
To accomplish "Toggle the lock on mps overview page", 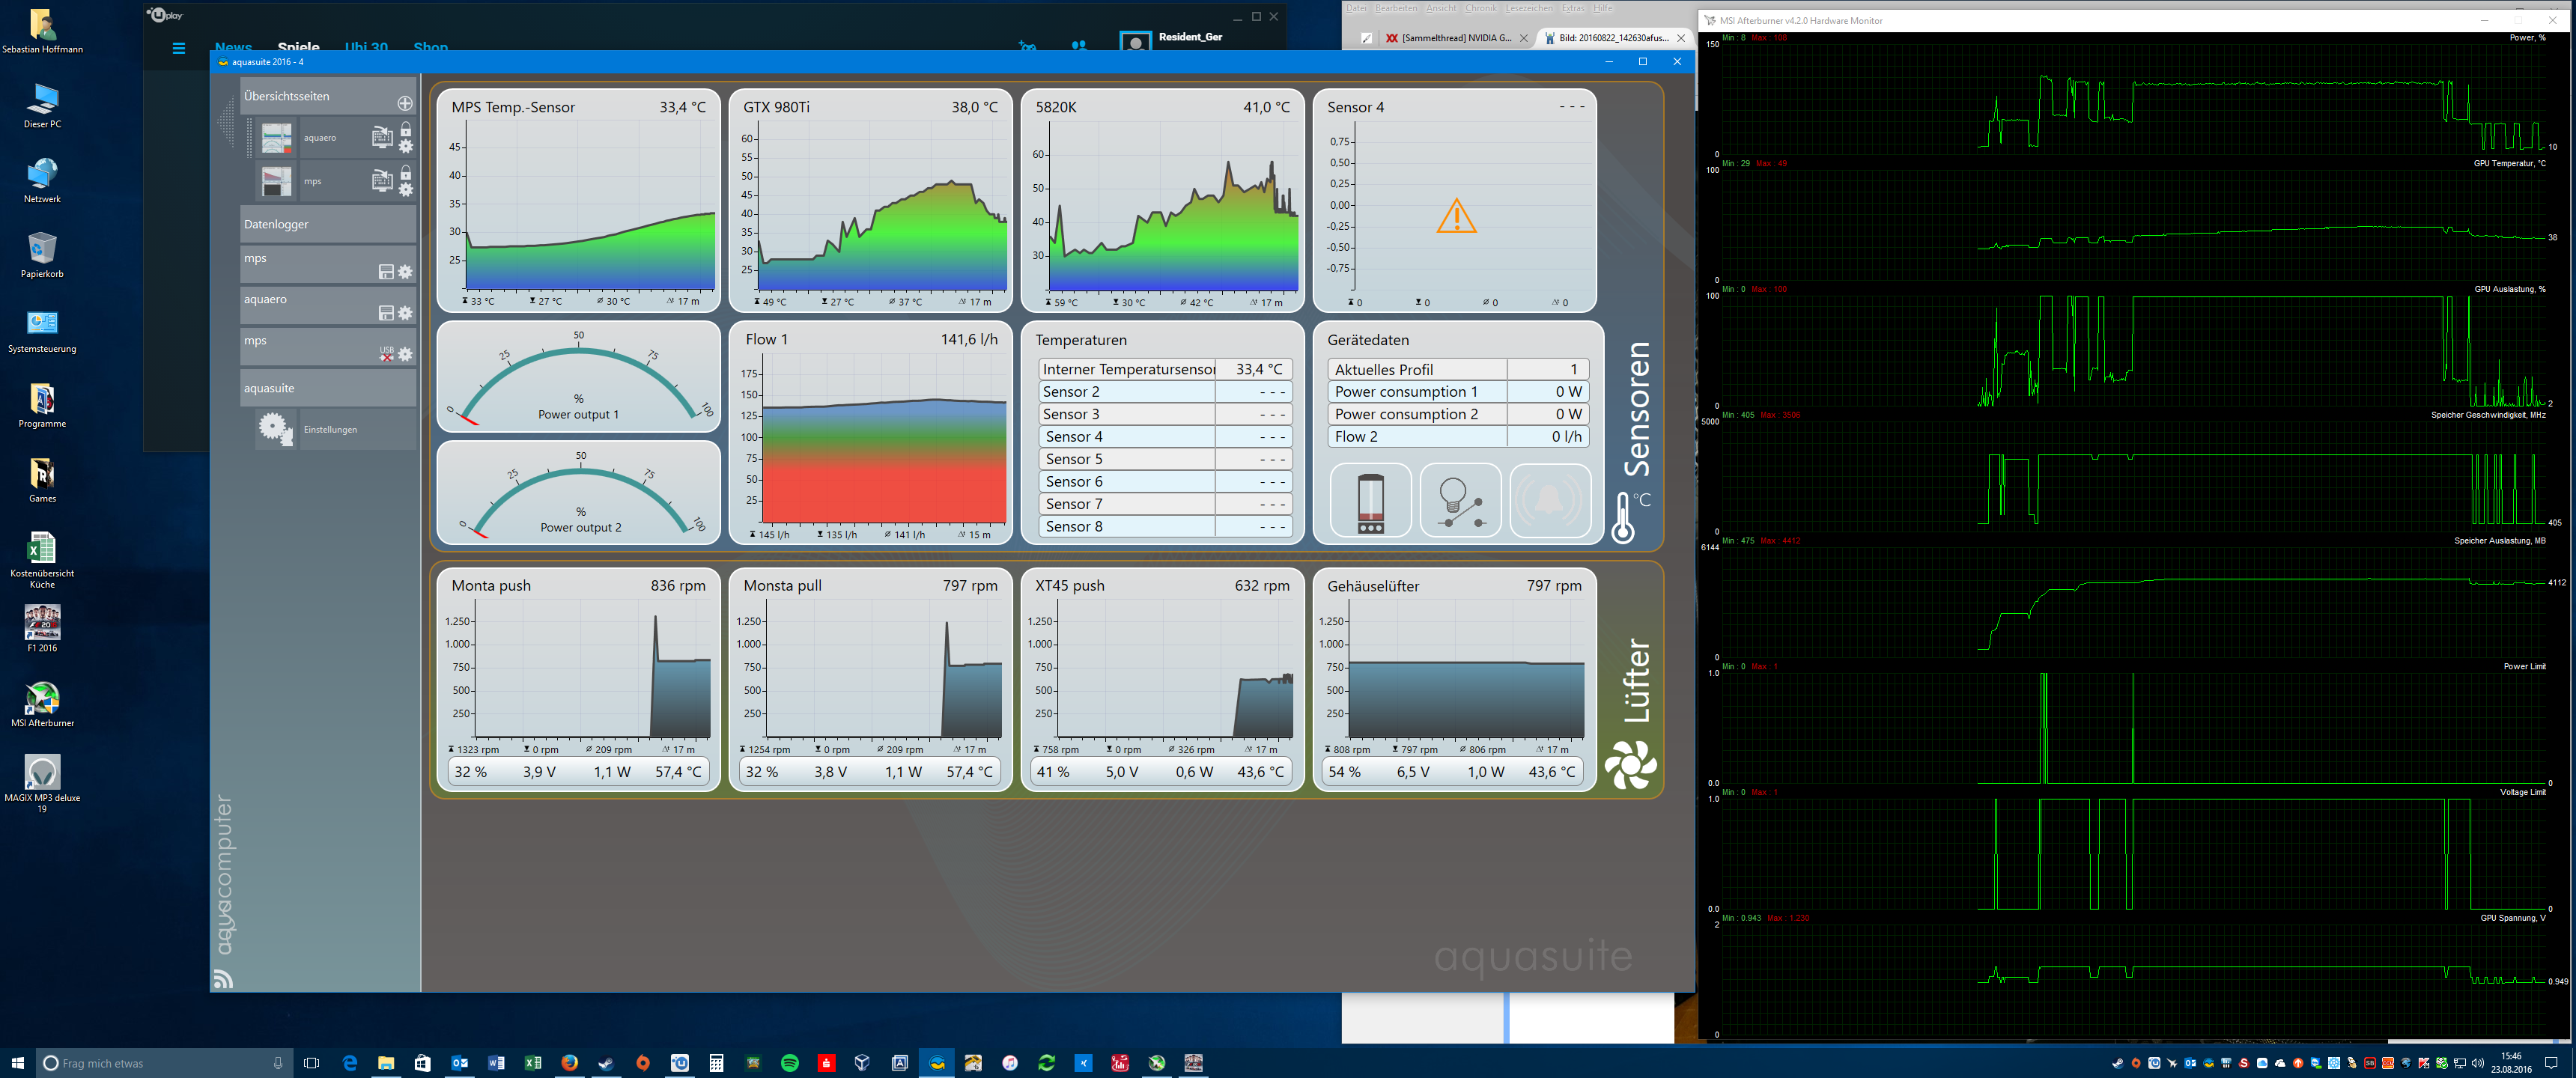I will 406,173.
